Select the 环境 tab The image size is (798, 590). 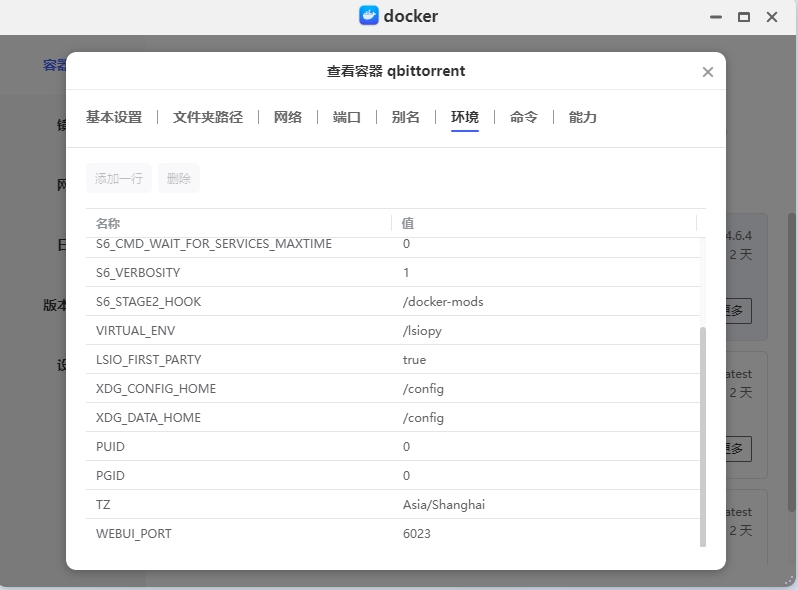(465, 117)
